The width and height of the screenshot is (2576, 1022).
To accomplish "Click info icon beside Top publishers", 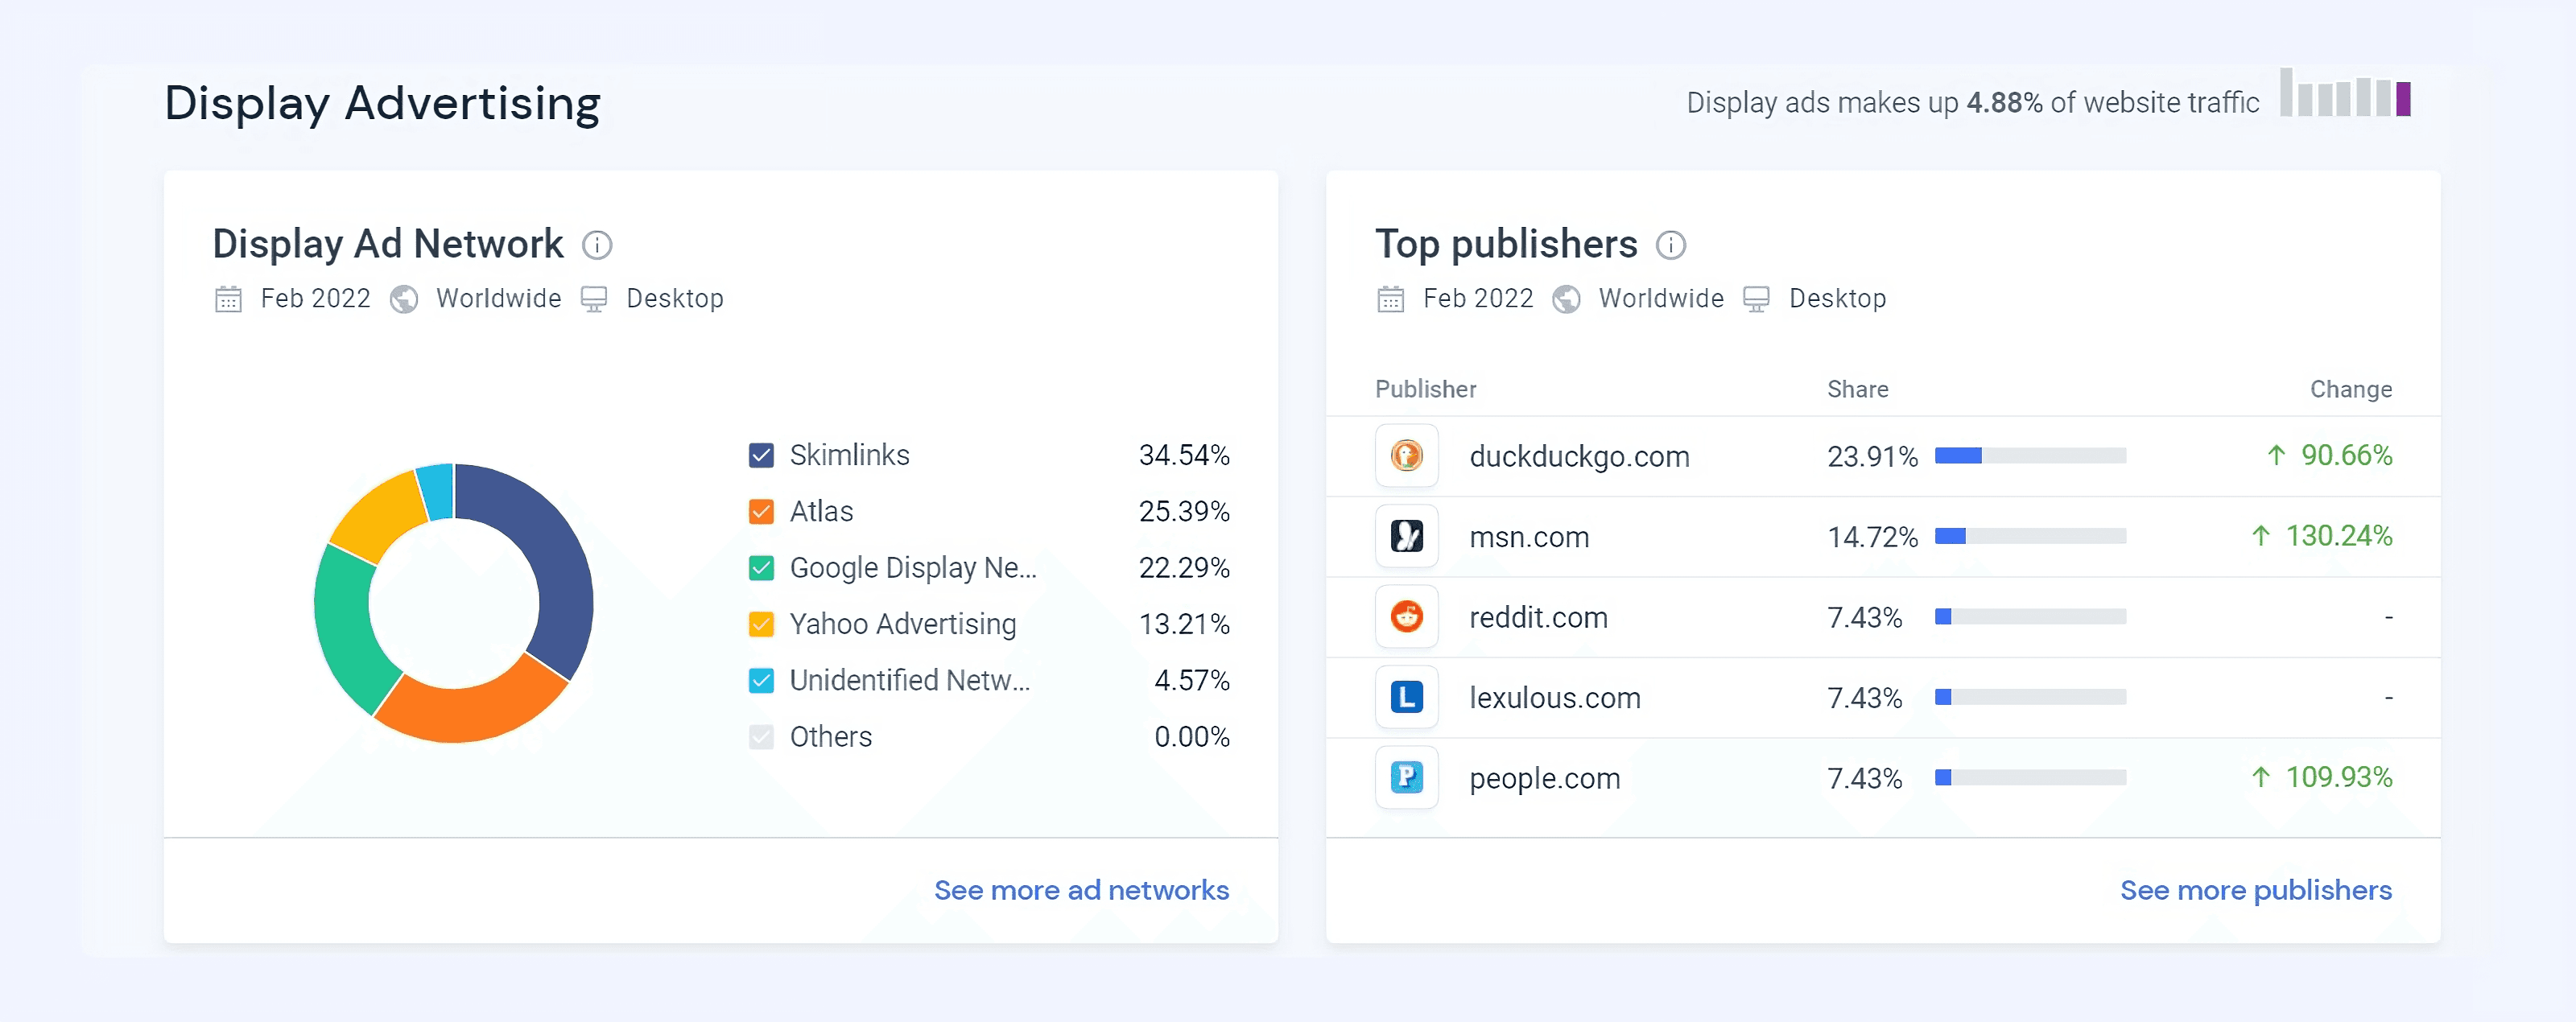I will coord(1670,245).
